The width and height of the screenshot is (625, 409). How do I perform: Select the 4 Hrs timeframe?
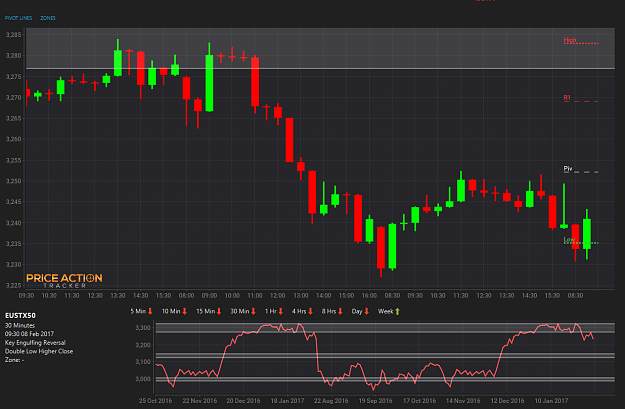(299, 311)
